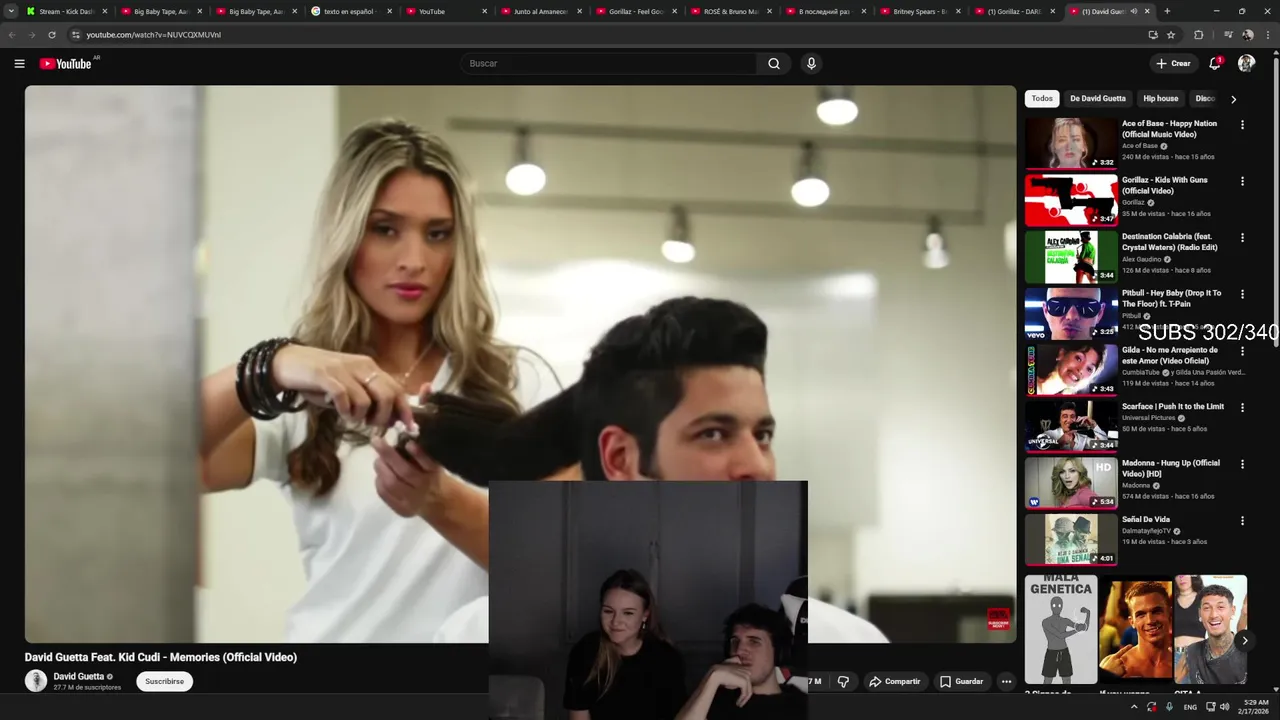
Task: Open options menu for Ace of Base video
Action: click(x=1242, y=125)
